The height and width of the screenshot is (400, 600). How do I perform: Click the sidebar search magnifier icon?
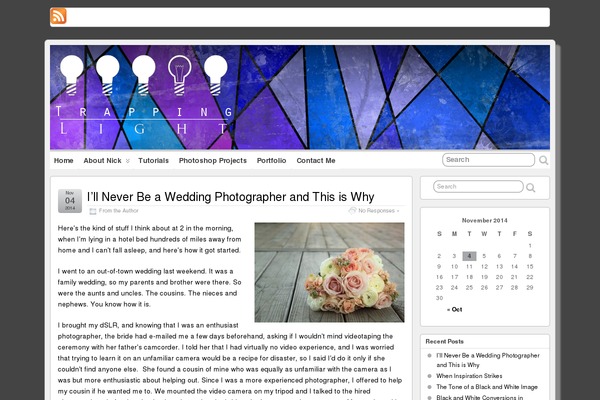click(530, 188)
